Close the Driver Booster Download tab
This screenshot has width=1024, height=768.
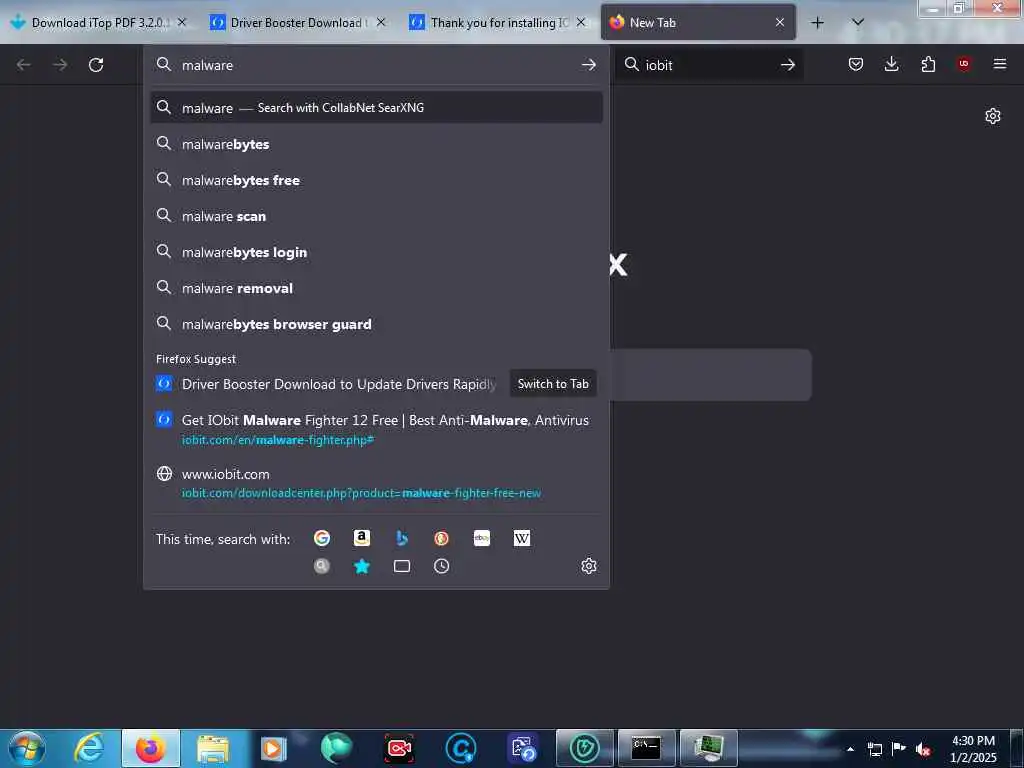click(x=381, y=22)
